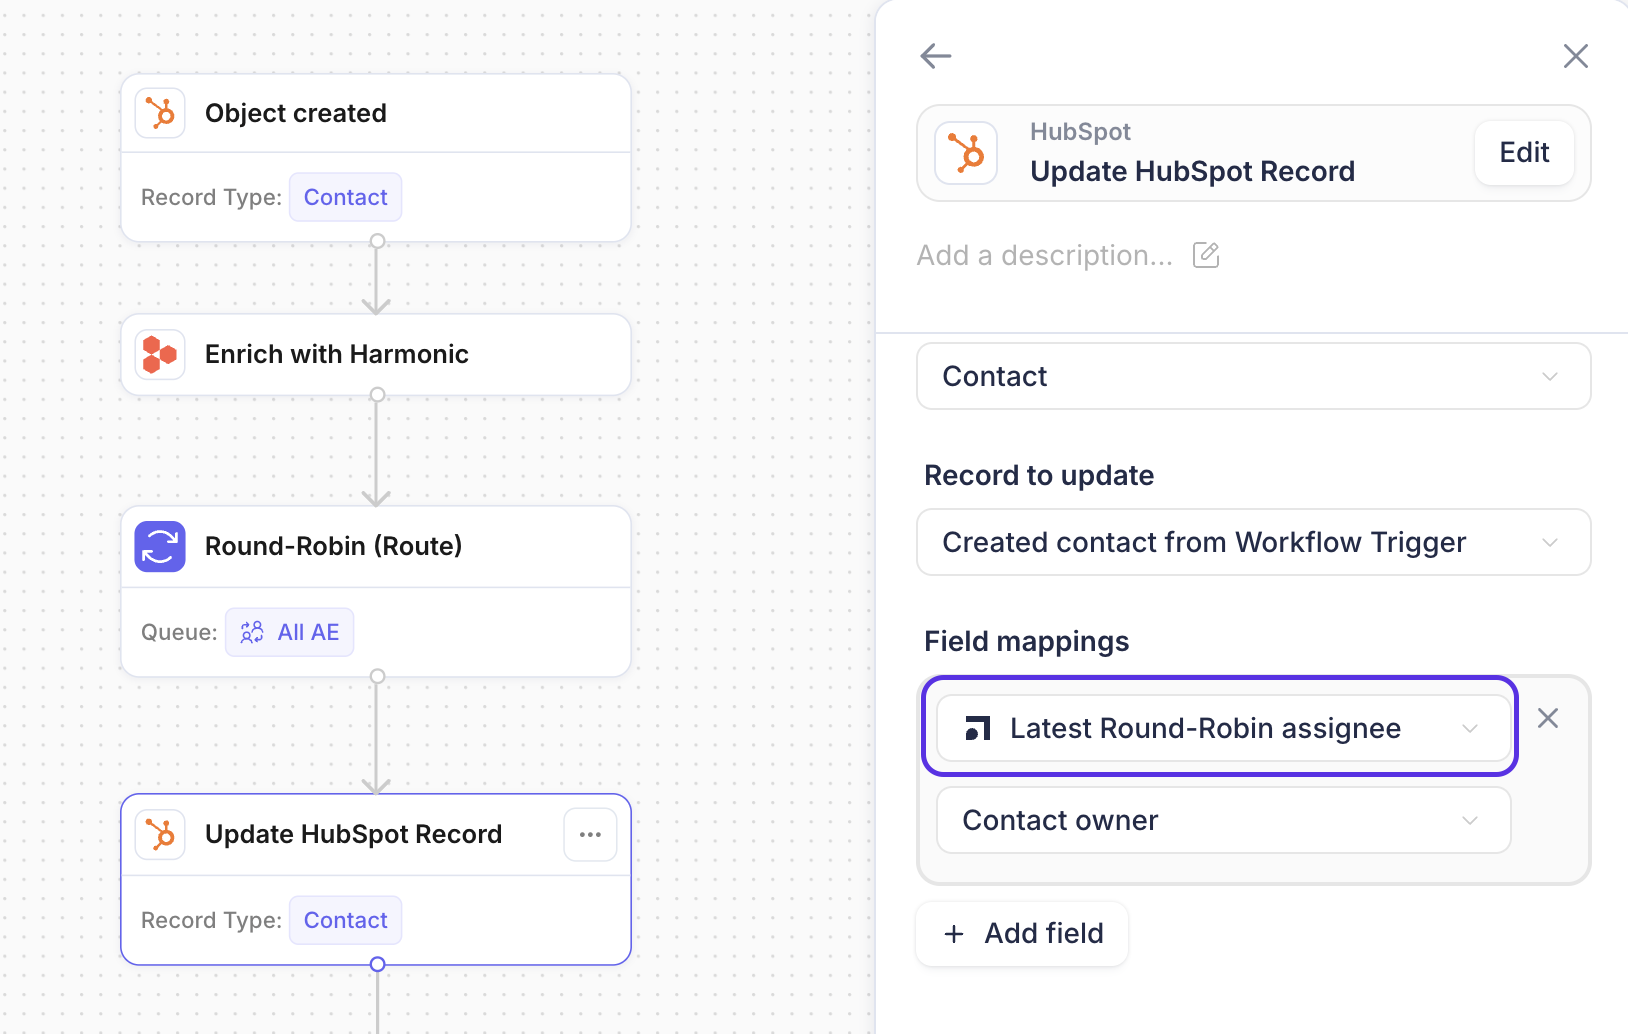Click Contact tag in Object created node
1628x1034 pixels.
coord(345,197)
